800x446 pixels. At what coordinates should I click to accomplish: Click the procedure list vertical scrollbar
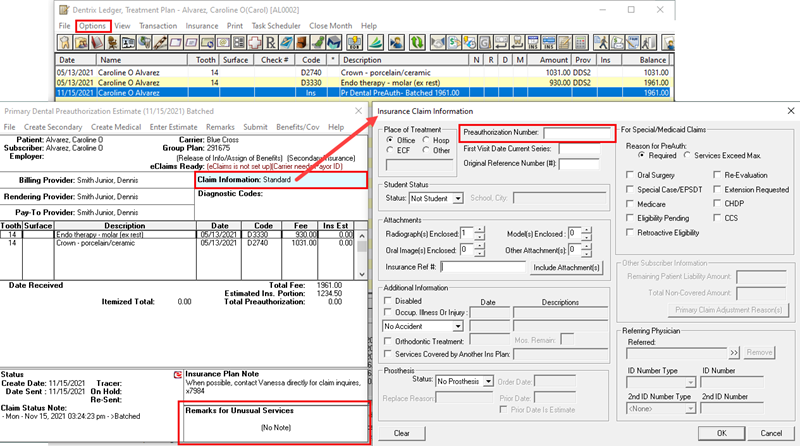362,255
